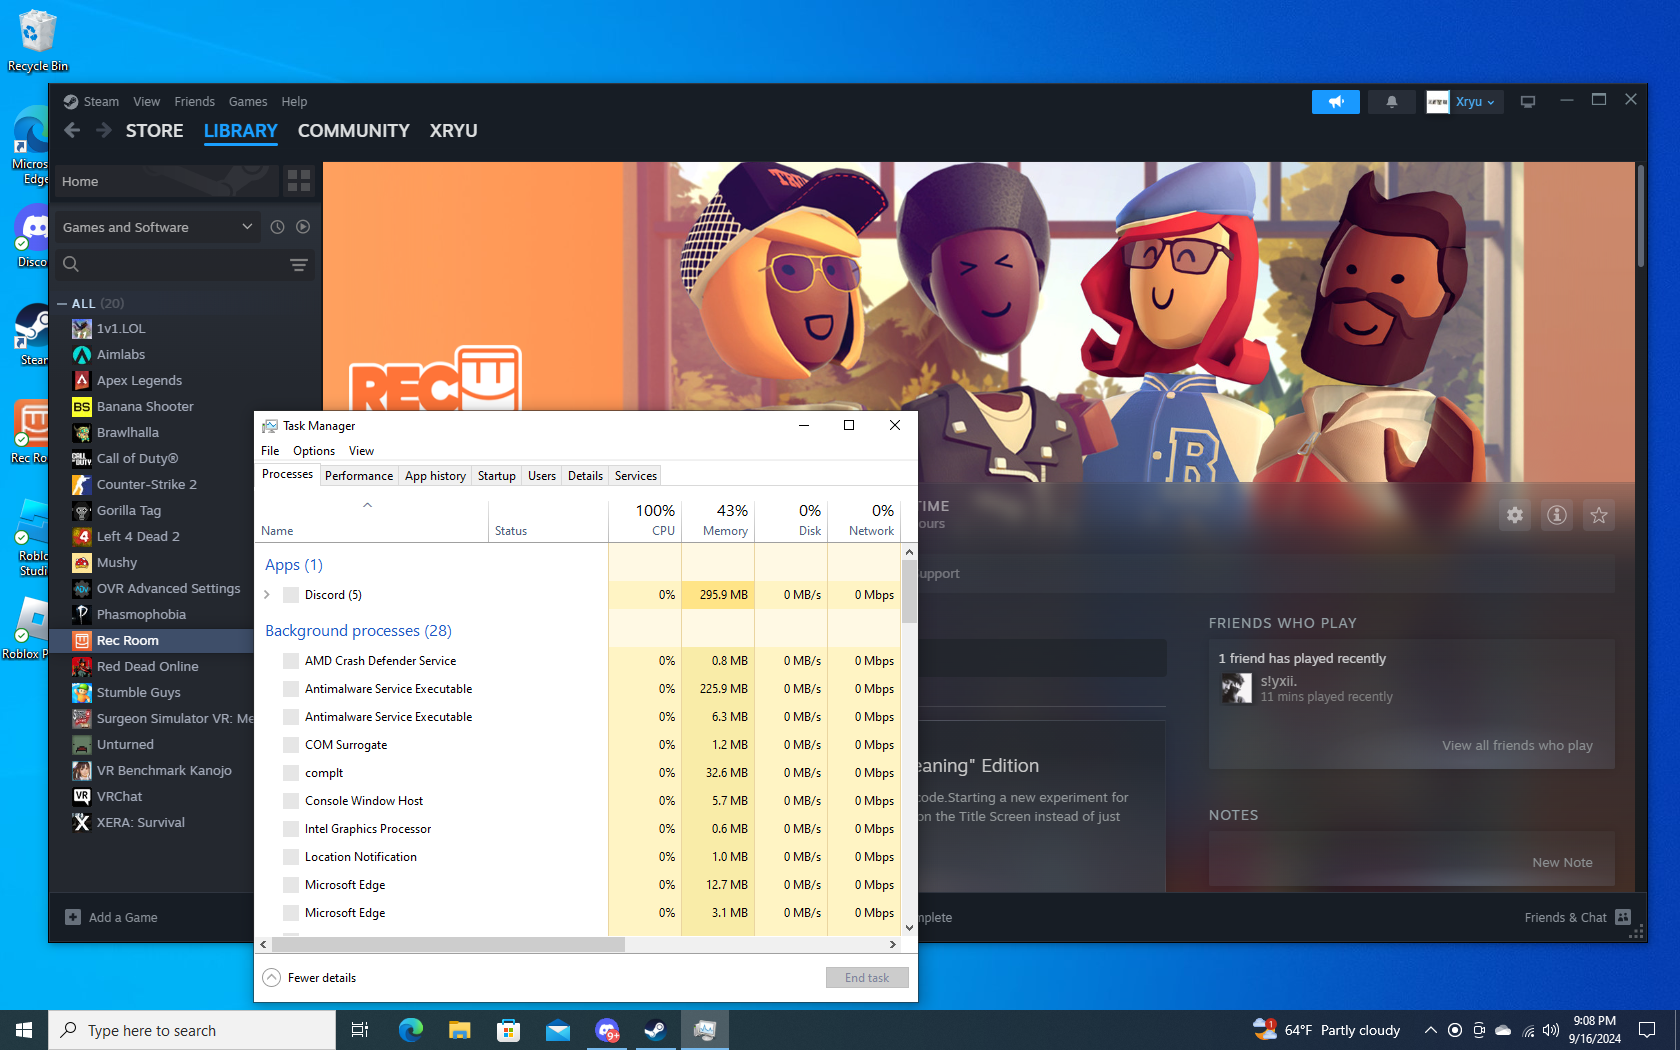Select Apex Legends icon in library list
1680x1050 pixels.
[x=82, y=380]
